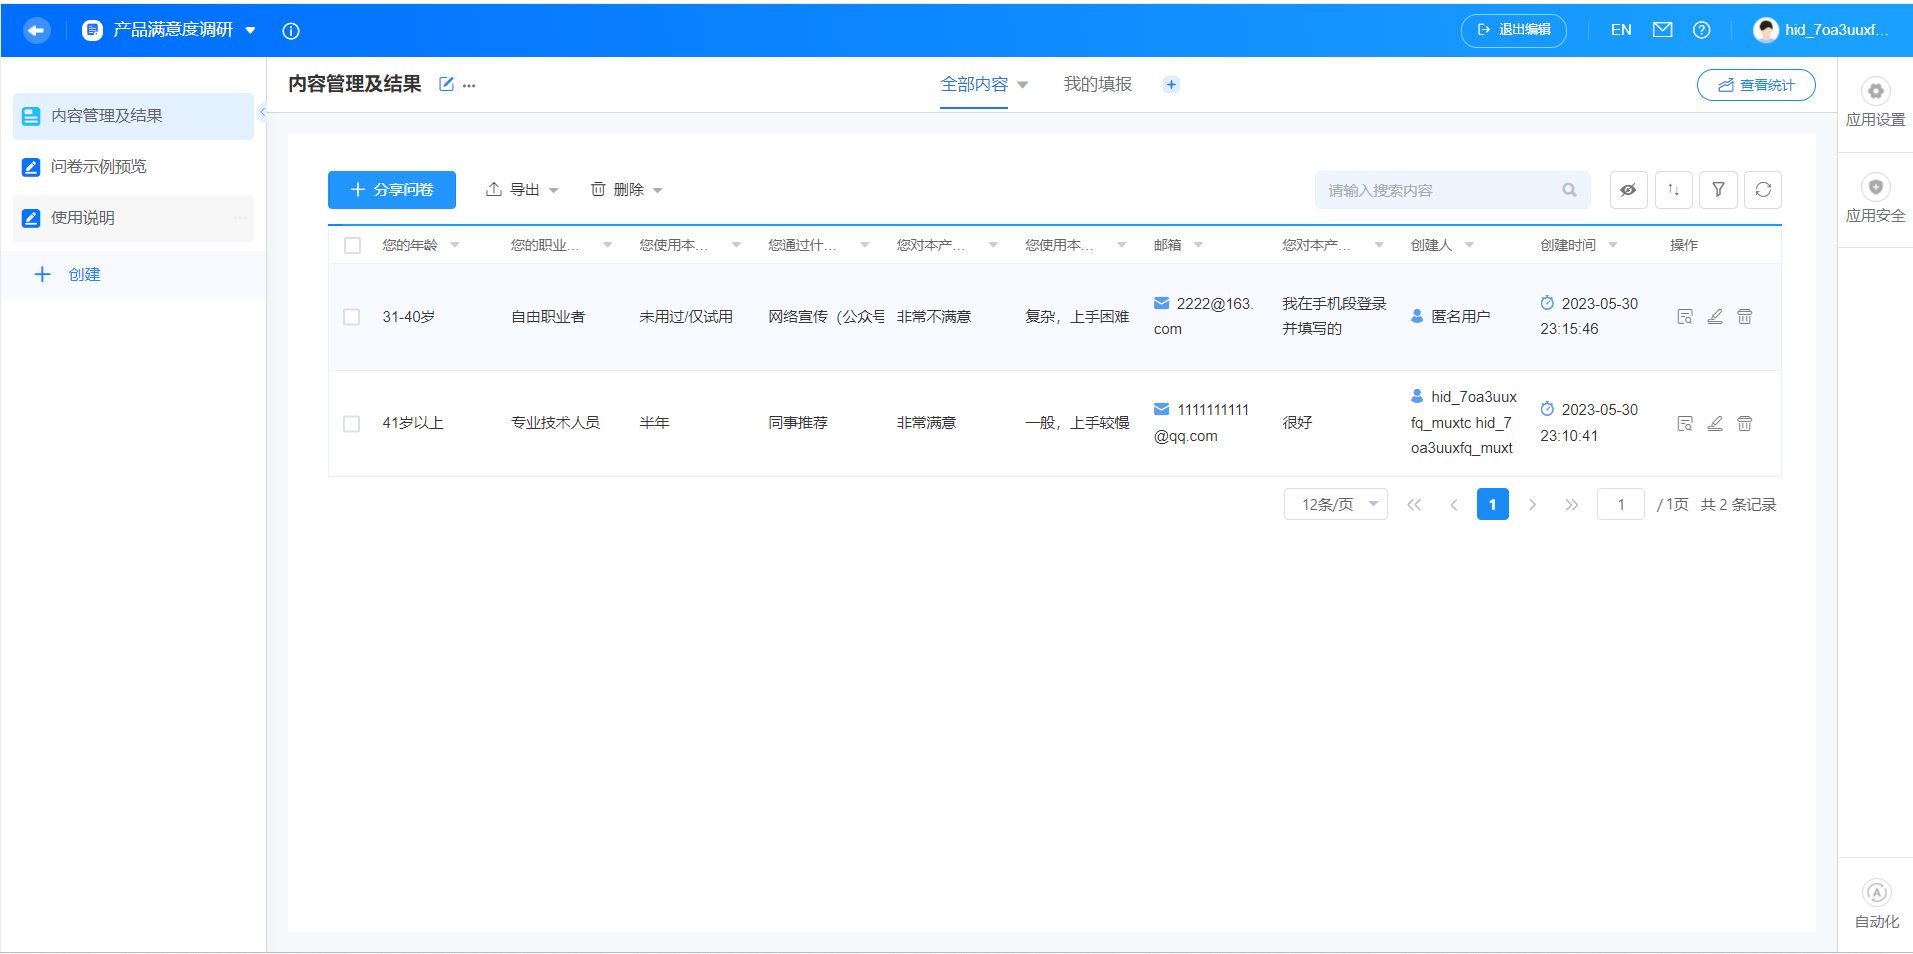Toggle the select-all header checkbox
Screen dimensions: 1913x954
(x=352, y=246)
